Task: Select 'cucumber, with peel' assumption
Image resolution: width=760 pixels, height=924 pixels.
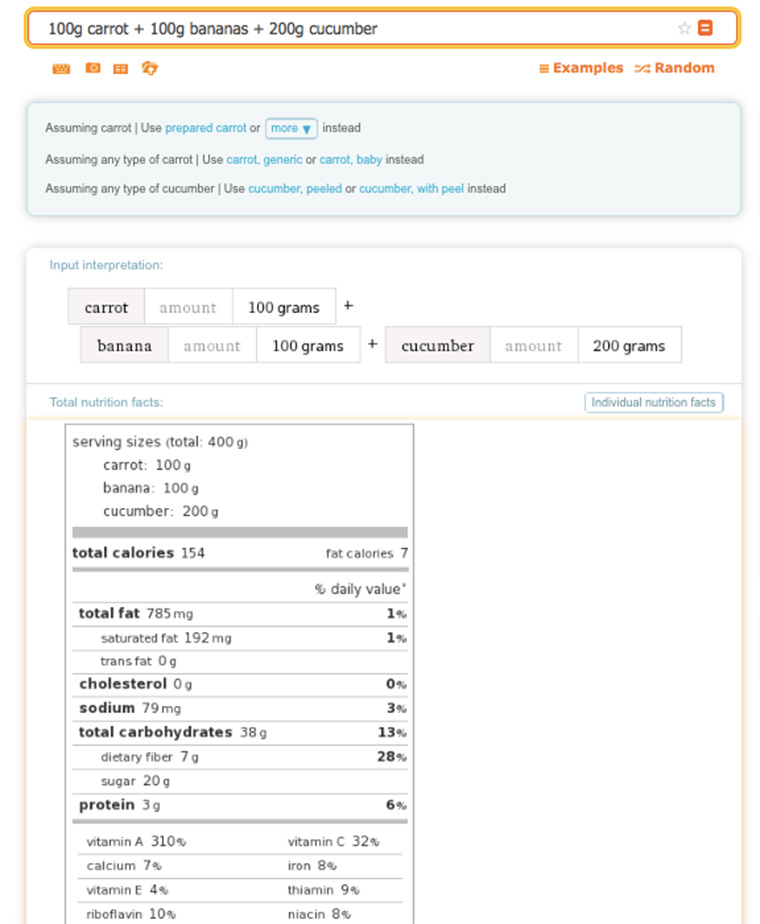Action: pyautogui.click(x=411, y=188)
